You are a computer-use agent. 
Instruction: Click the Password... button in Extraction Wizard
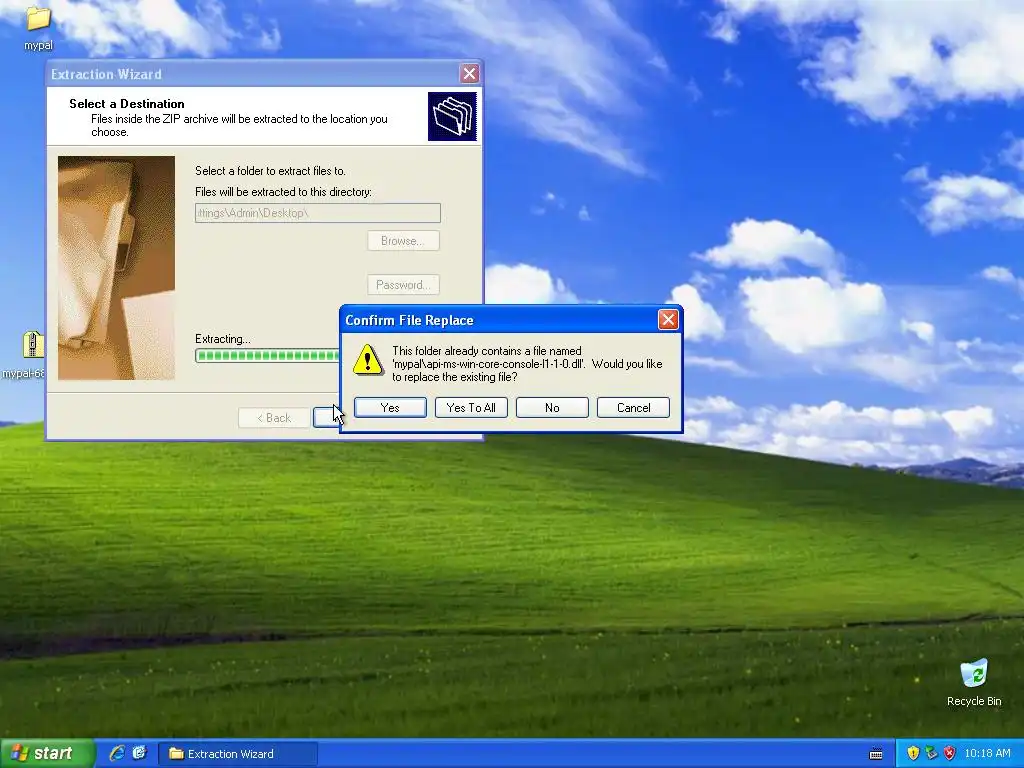point(403,285)
